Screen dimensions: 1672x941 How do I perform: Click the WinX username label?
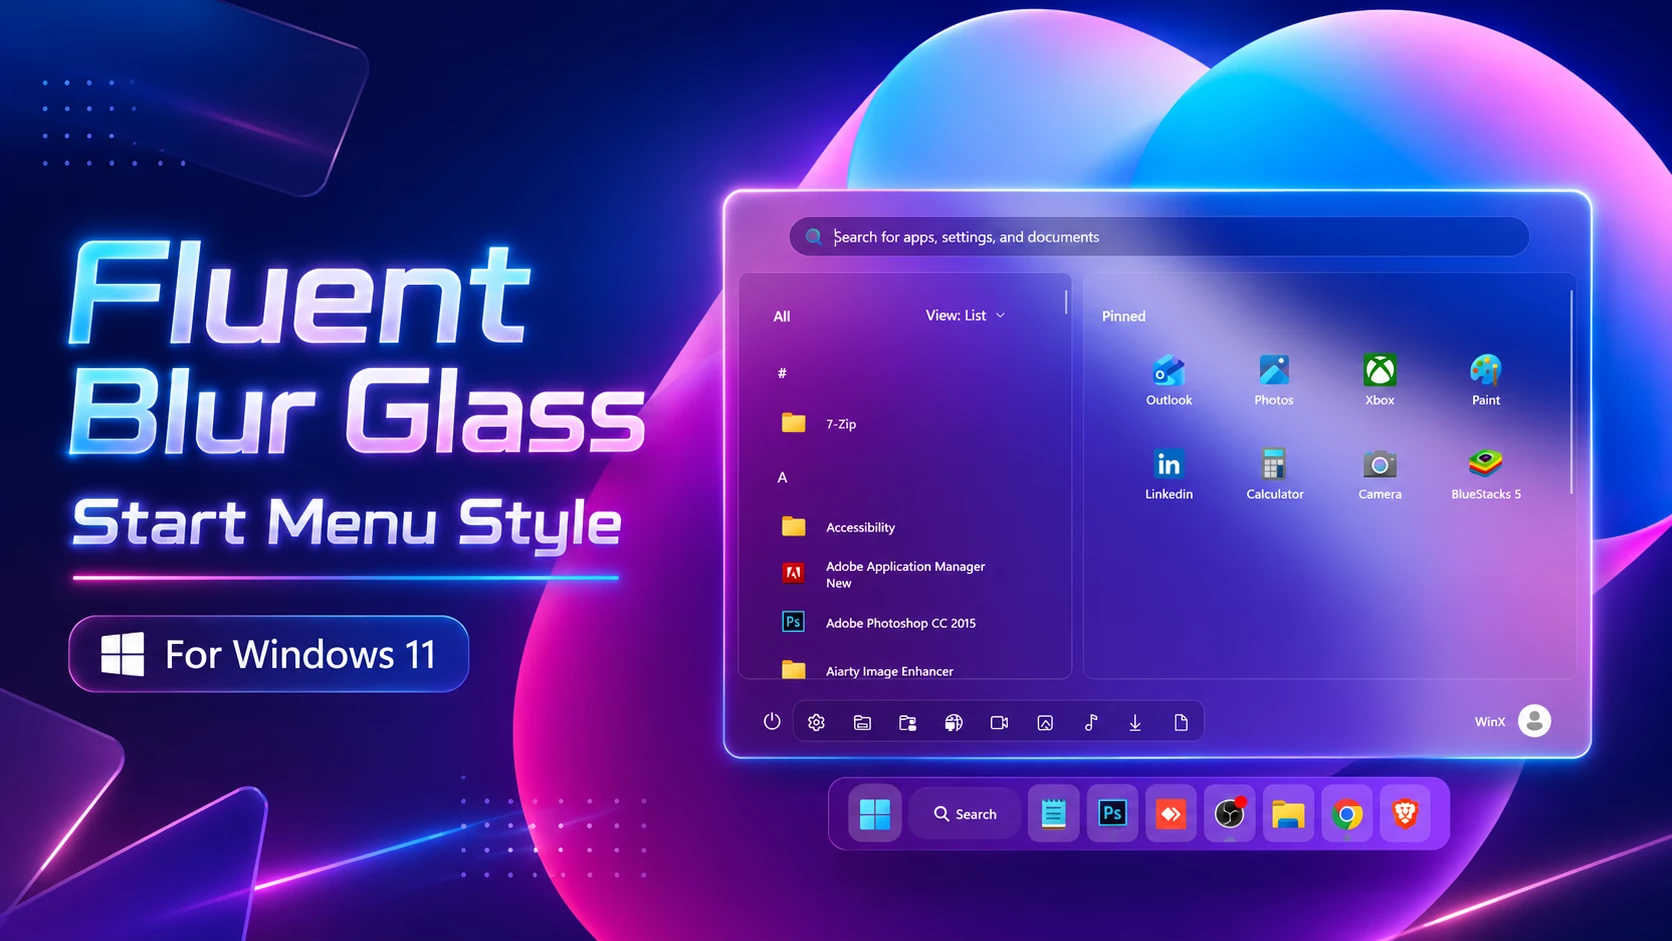tap(1490, 721)
